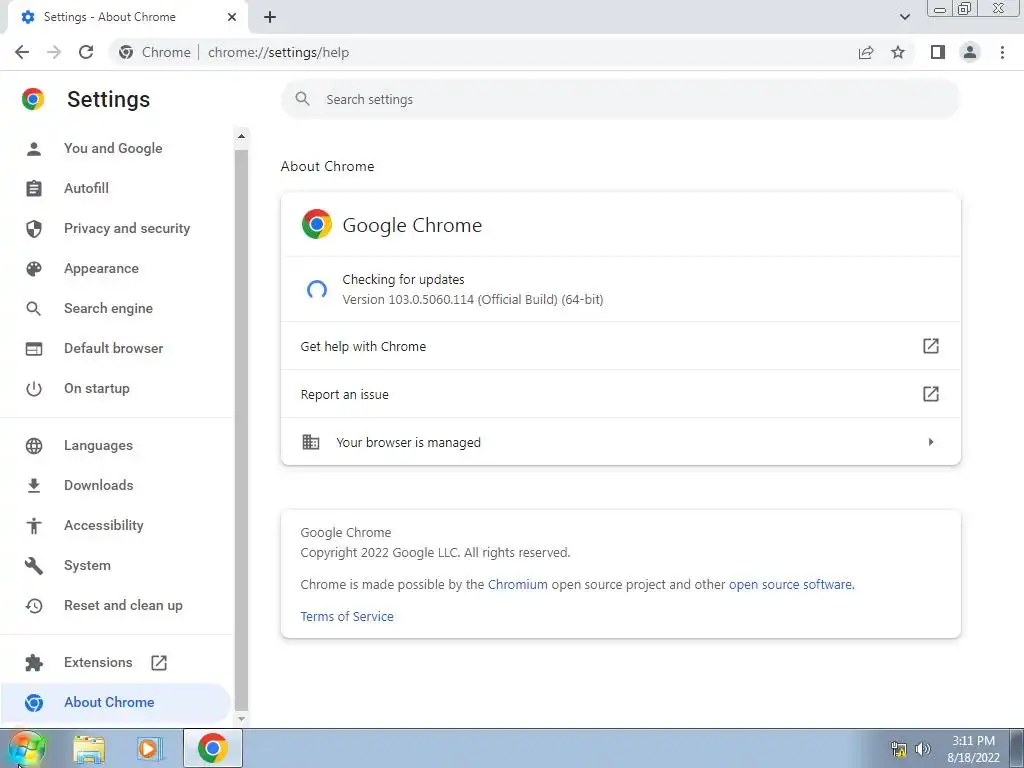Click Chrome icon on the taskbar
This screenshot has width=1024, height=768.
click(x=213, y=748)
